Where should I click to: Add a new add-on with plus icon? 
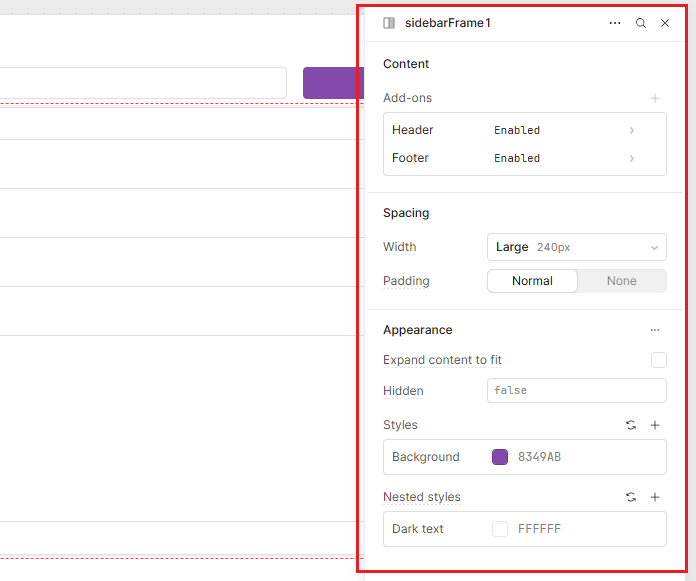coord(655,98)
